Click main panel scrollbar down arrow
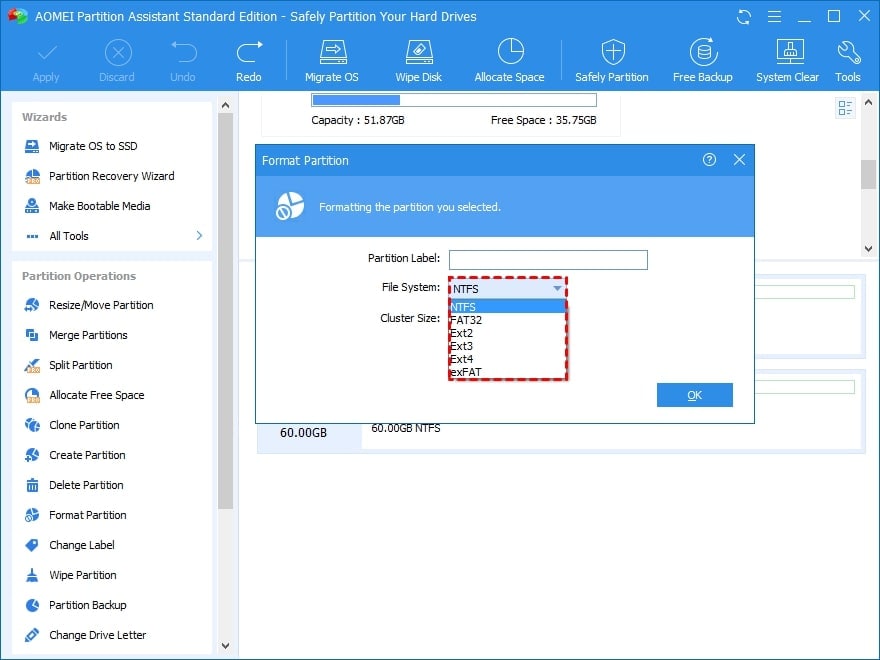This screenshot has width=880, height=660. (x=868, y=249)
